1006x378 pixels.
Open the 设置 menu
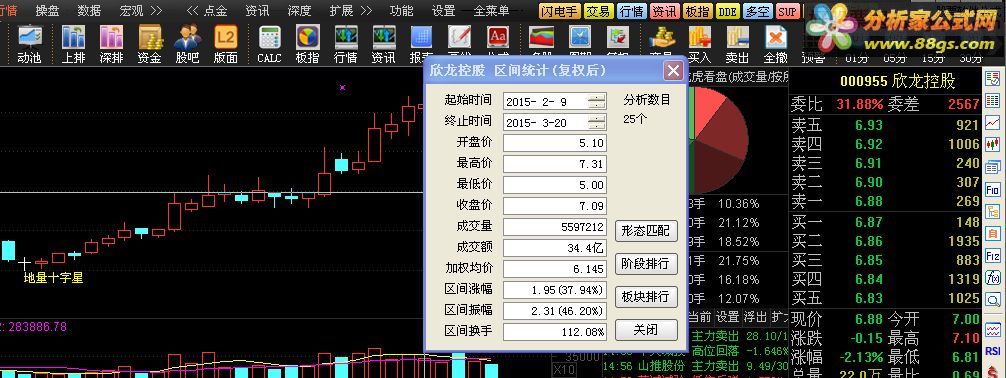coord(444,10)
